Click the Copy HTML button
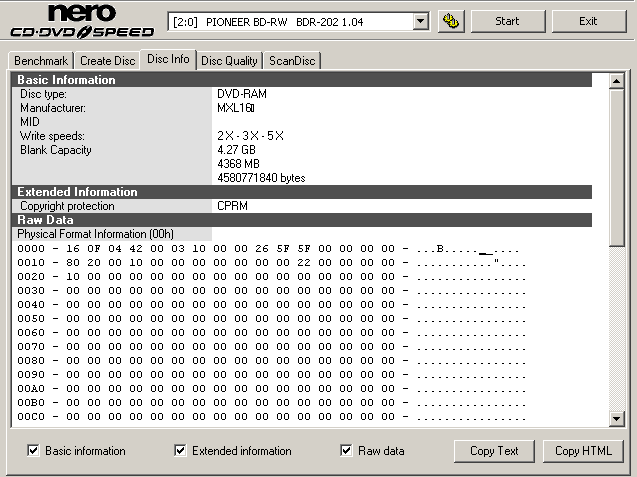Image resolution: width=637 pixels, height=477 pixels. 583,451
